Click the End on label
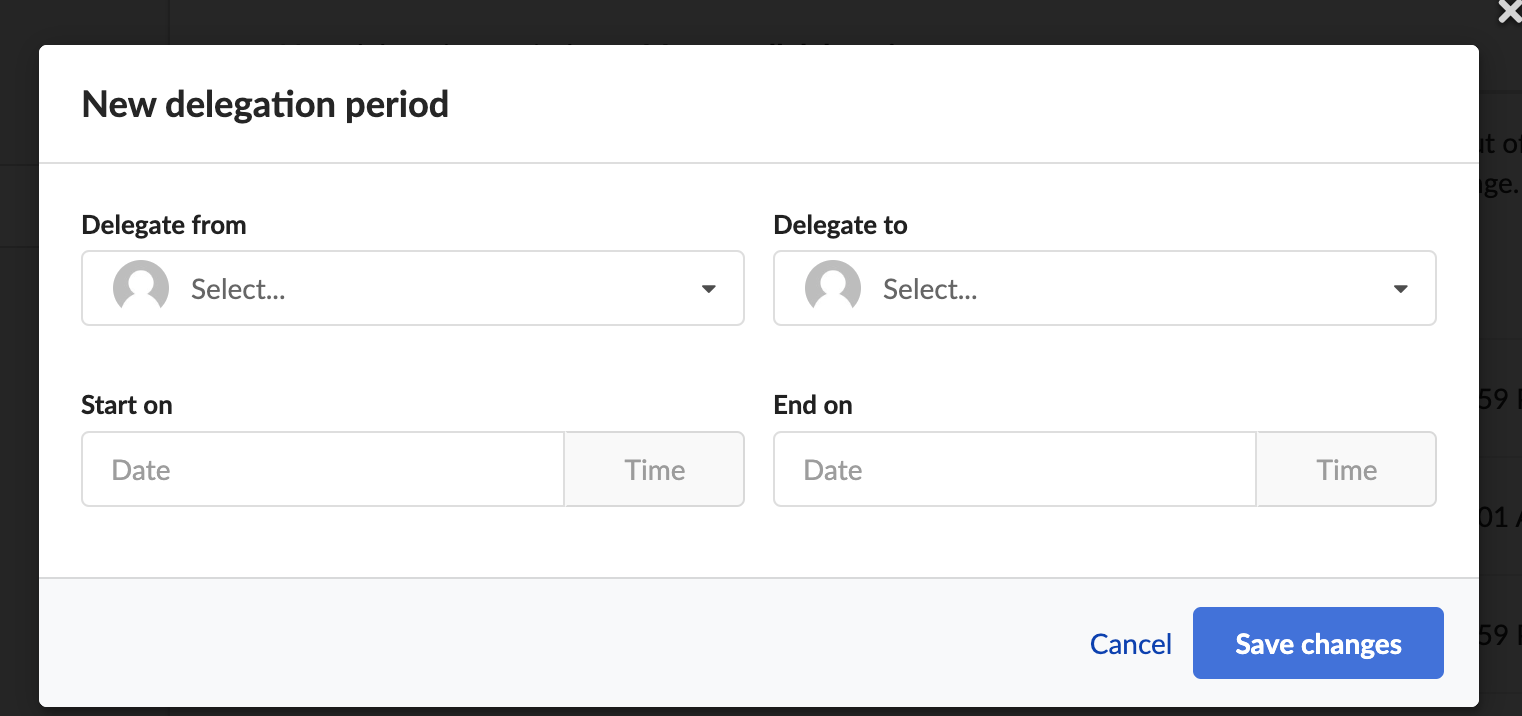1522x716 pixels. (x=813, y=405)
